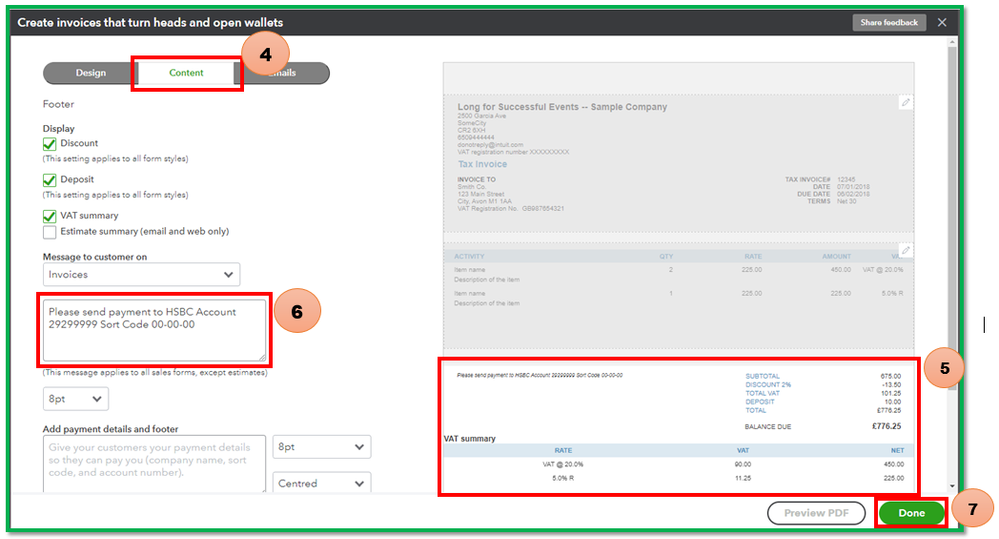
Task: Click the customer message text box
Action: 154,331
